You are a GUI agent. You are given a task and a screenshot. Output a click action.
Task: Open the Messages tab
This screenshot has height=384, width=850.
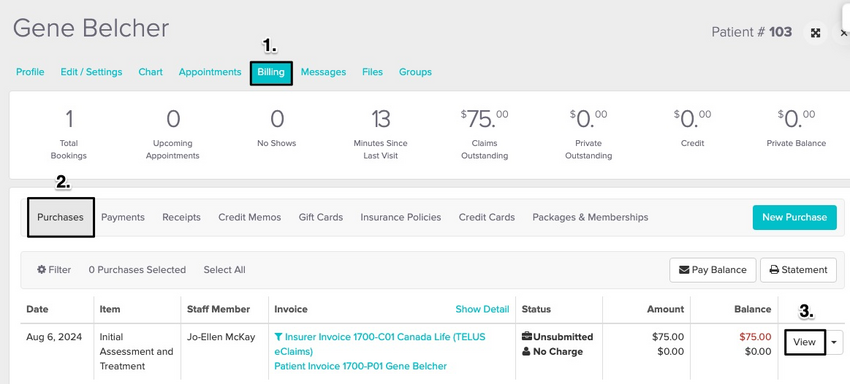point(323,72)
